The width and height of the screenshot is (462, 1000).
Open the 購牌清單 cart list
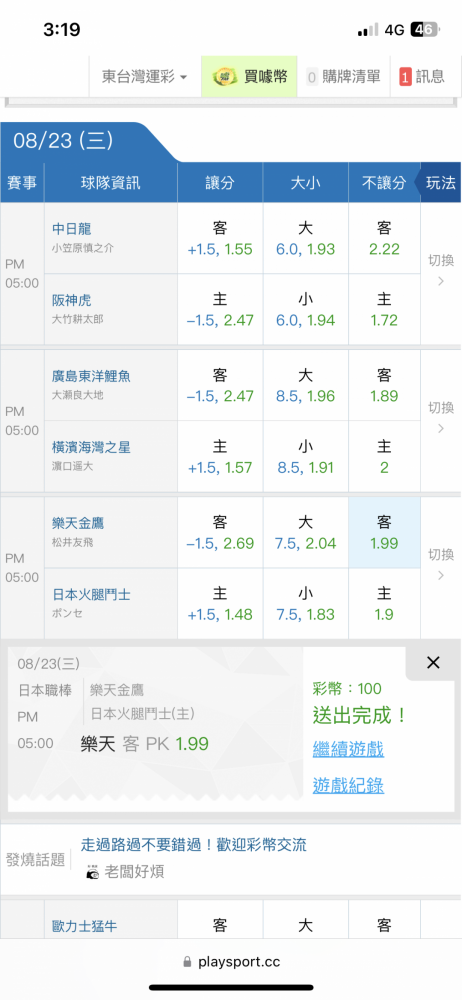coord(343,77)
